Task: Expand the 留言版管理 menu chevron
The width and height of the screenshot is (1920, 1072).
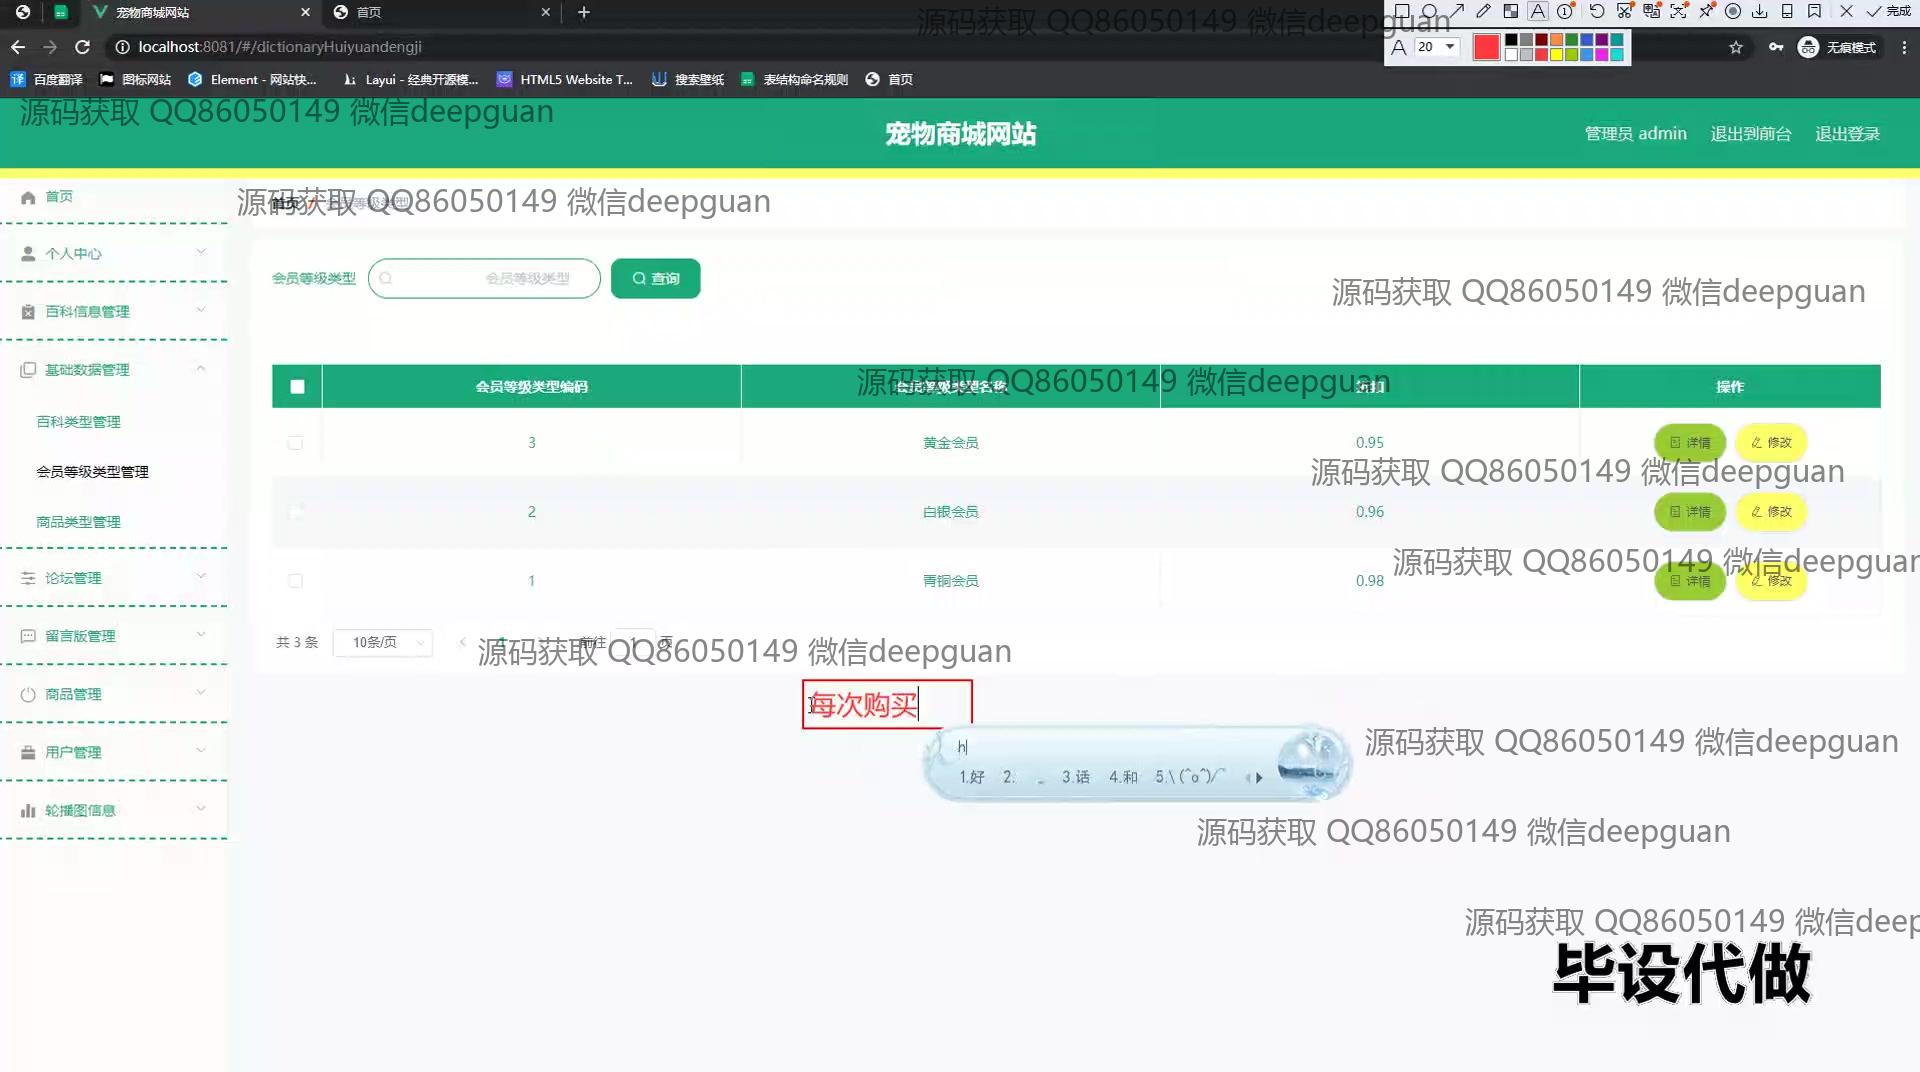Action: [x=201, y=634]
